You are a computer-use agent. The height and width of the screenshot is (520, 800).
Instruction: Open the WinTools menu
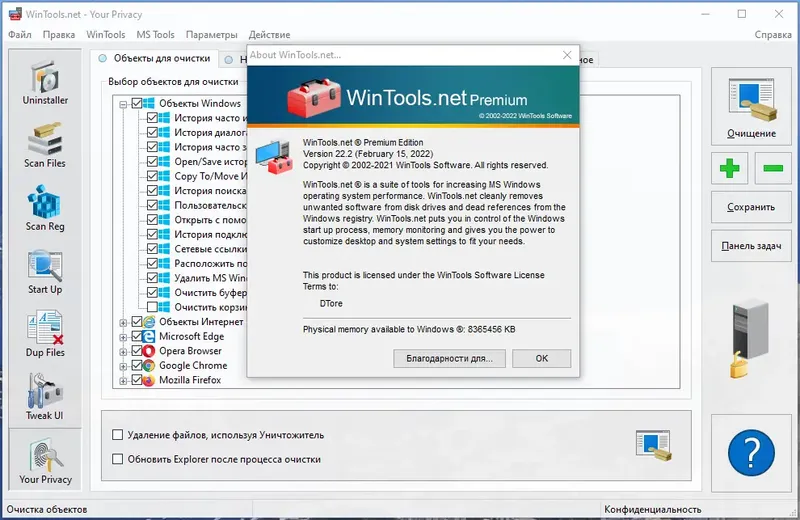[x=106, y=35]
